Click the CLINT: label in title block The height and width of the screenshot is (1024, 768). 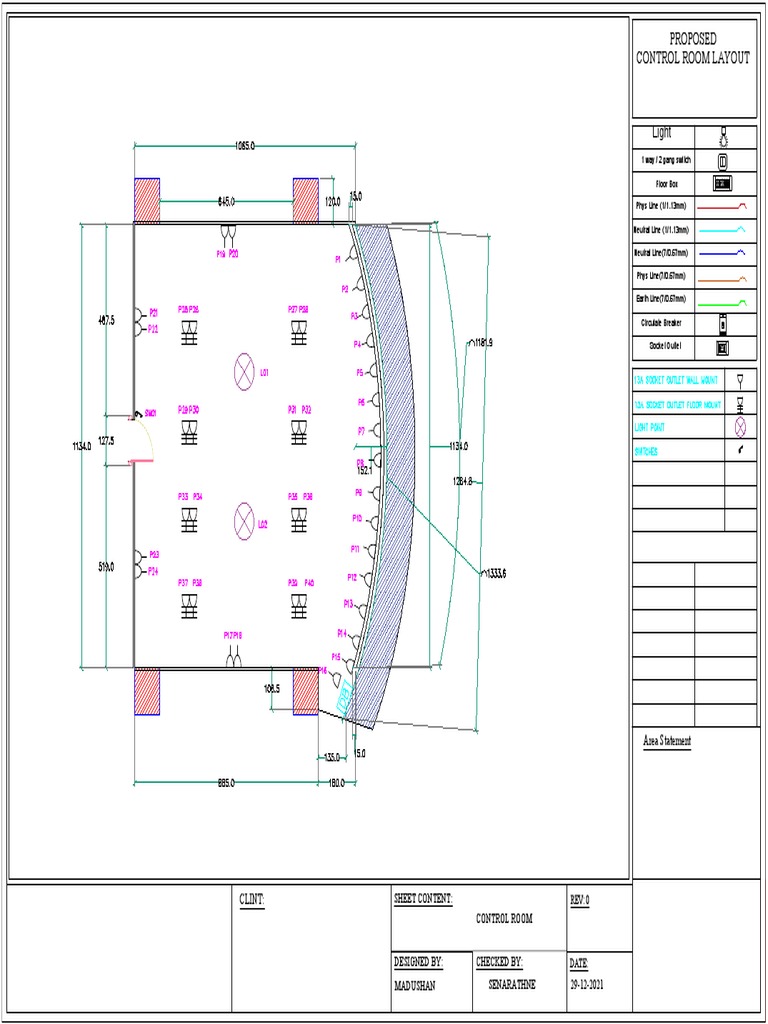tap(252, 899)
